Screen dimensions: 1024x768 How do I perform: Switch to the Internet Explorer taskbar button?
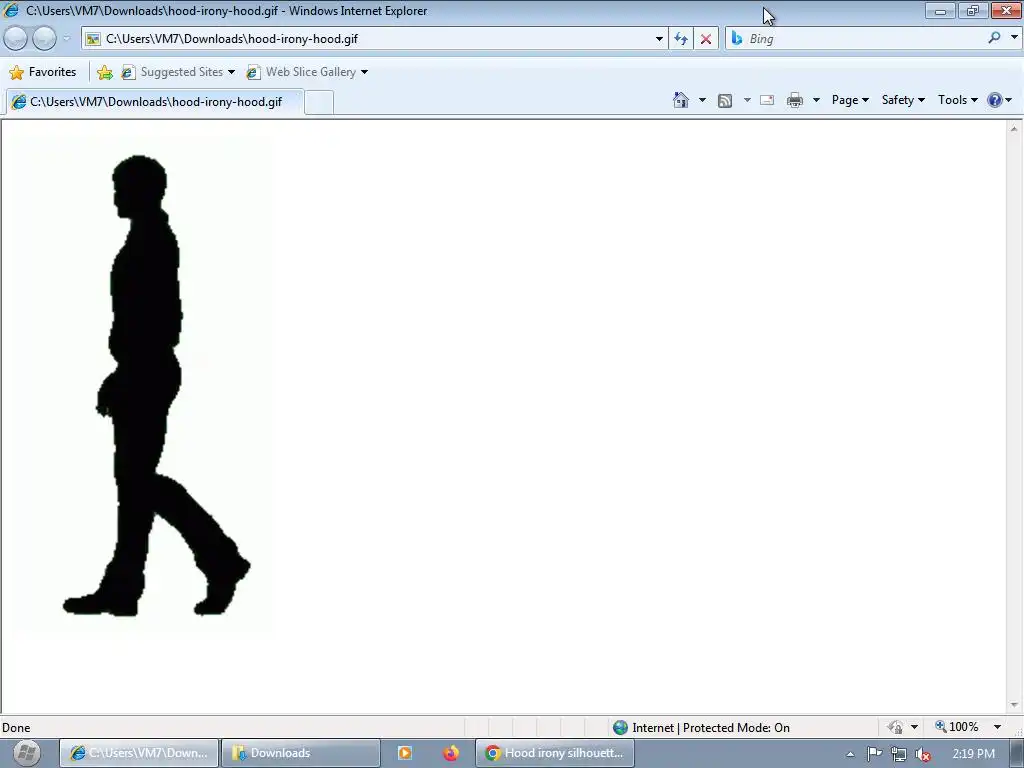(140, 753)
